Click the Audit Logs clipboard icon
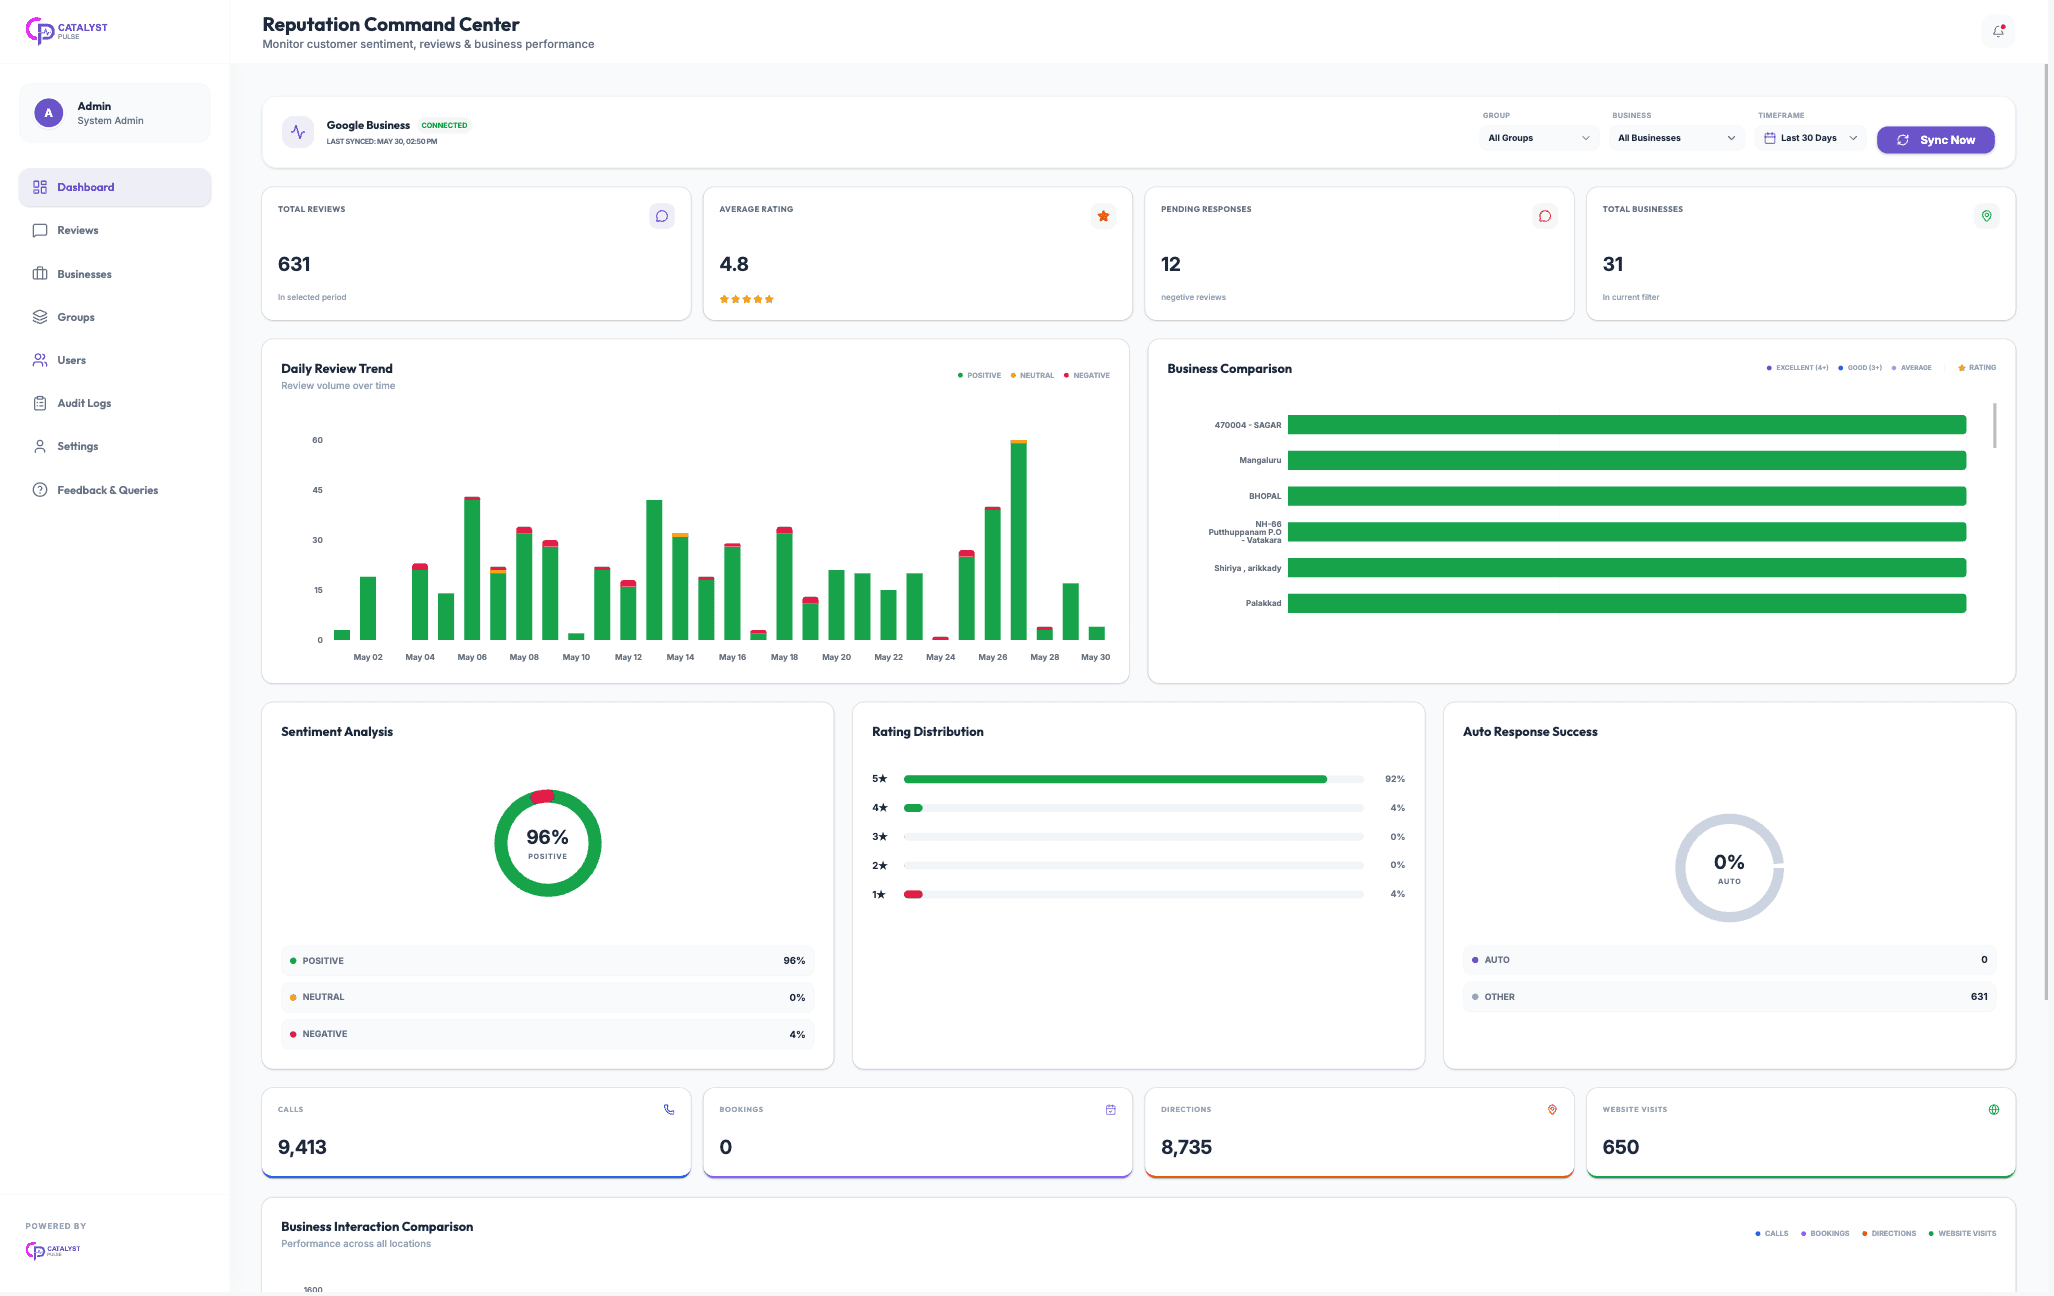This screenshot has height=1296, width=2054. point(40,403)
